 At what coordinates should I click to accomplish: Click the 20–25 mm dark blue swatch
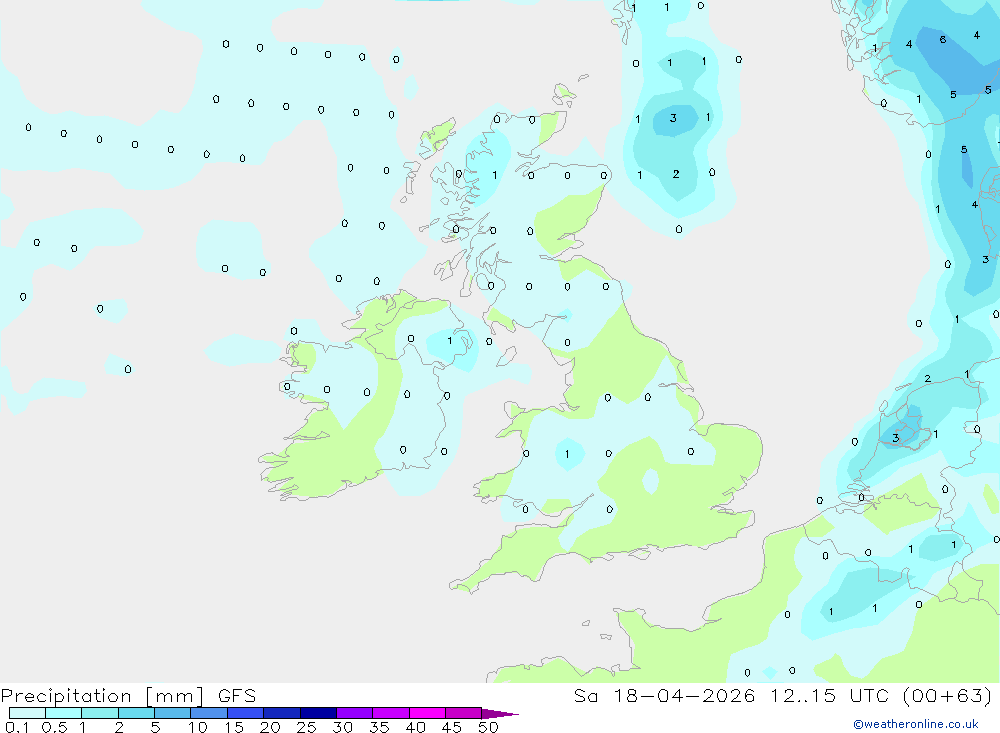coord(282,713)
